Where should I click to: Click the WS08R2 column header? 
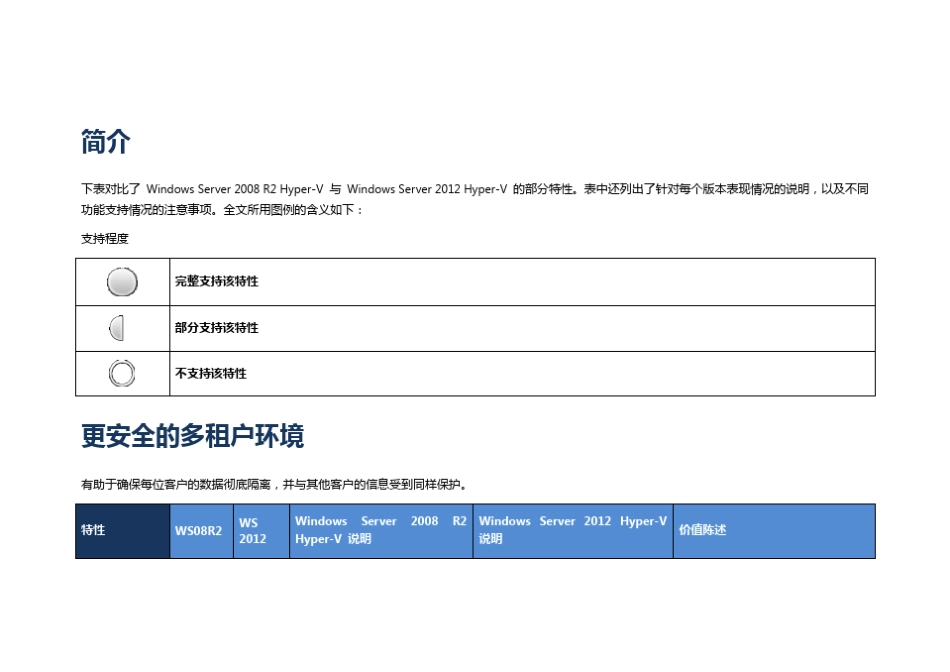click(201, 531)
